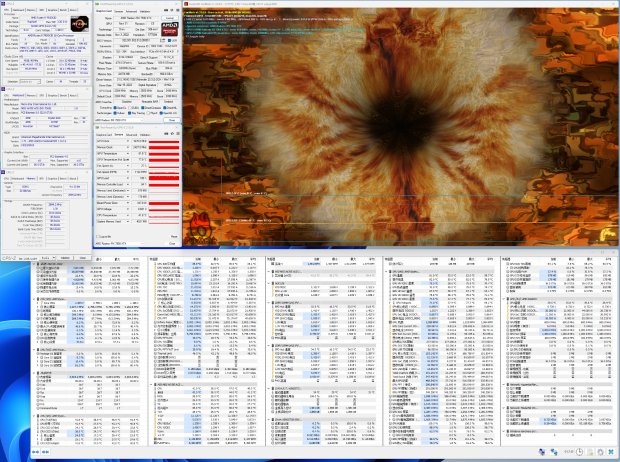
Task: Open About tab in top CPU-Z window
Action: click(x=73, y=9)
